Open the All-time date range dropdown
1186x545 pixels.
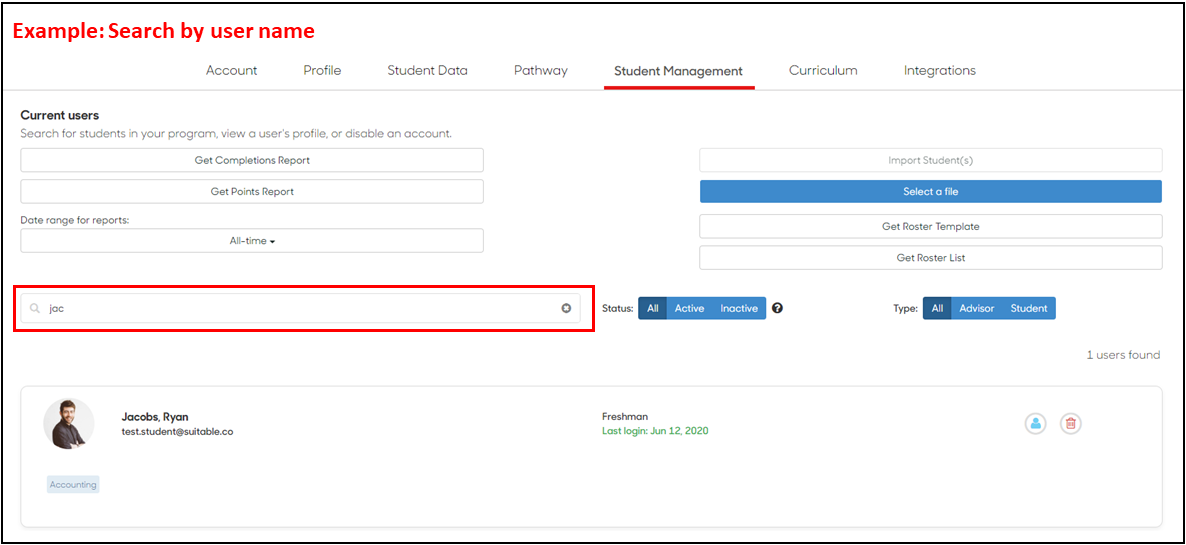(x=252, y=241)
